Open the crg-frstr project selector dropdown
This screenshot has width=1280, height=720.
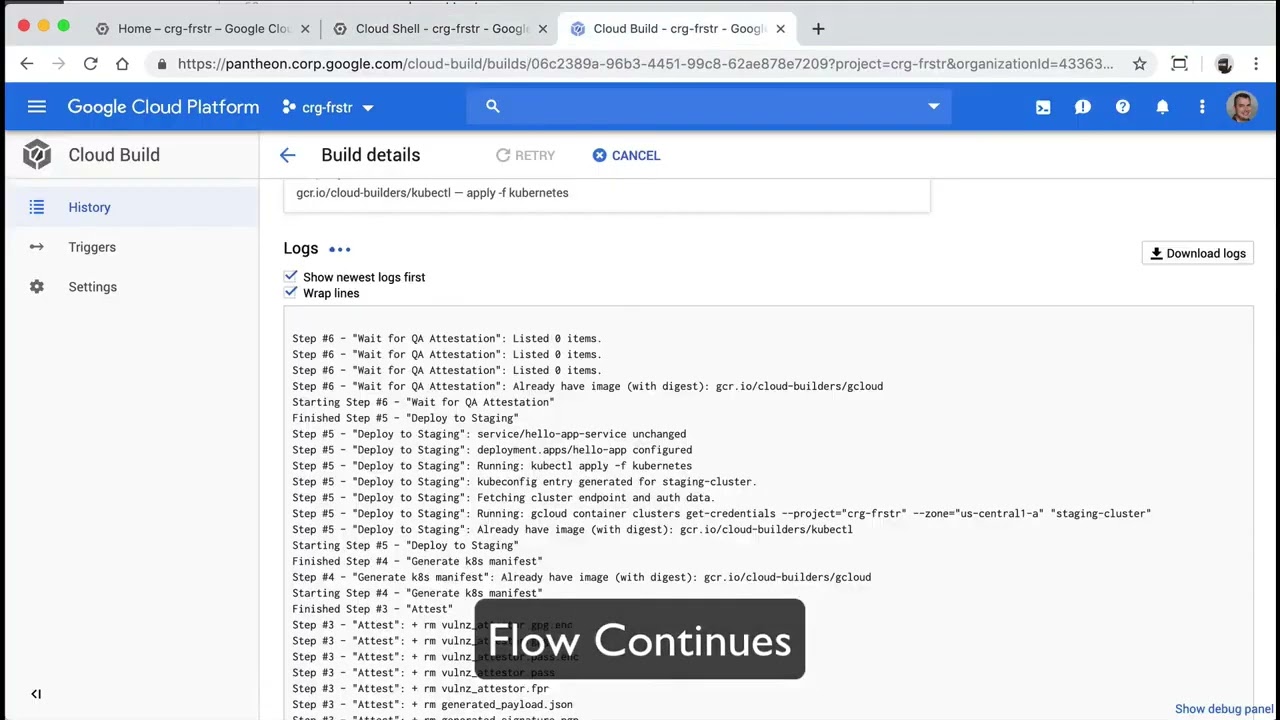(x=328, y=107)
